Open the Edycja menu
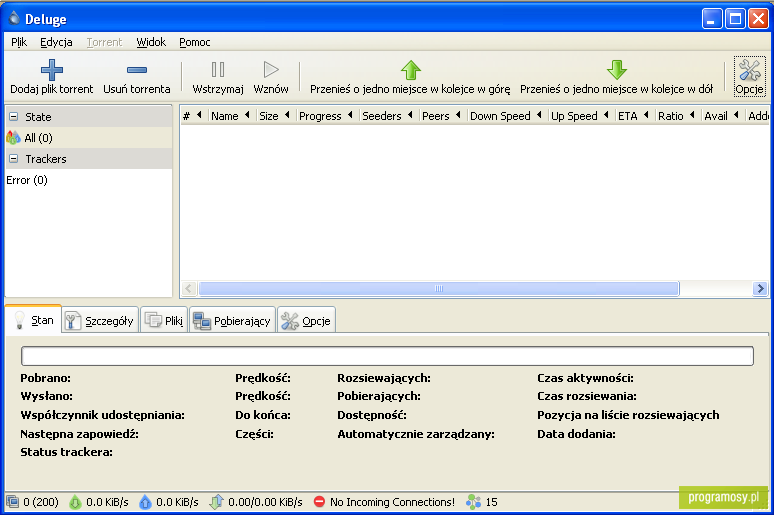 click(x=56, y=42)
